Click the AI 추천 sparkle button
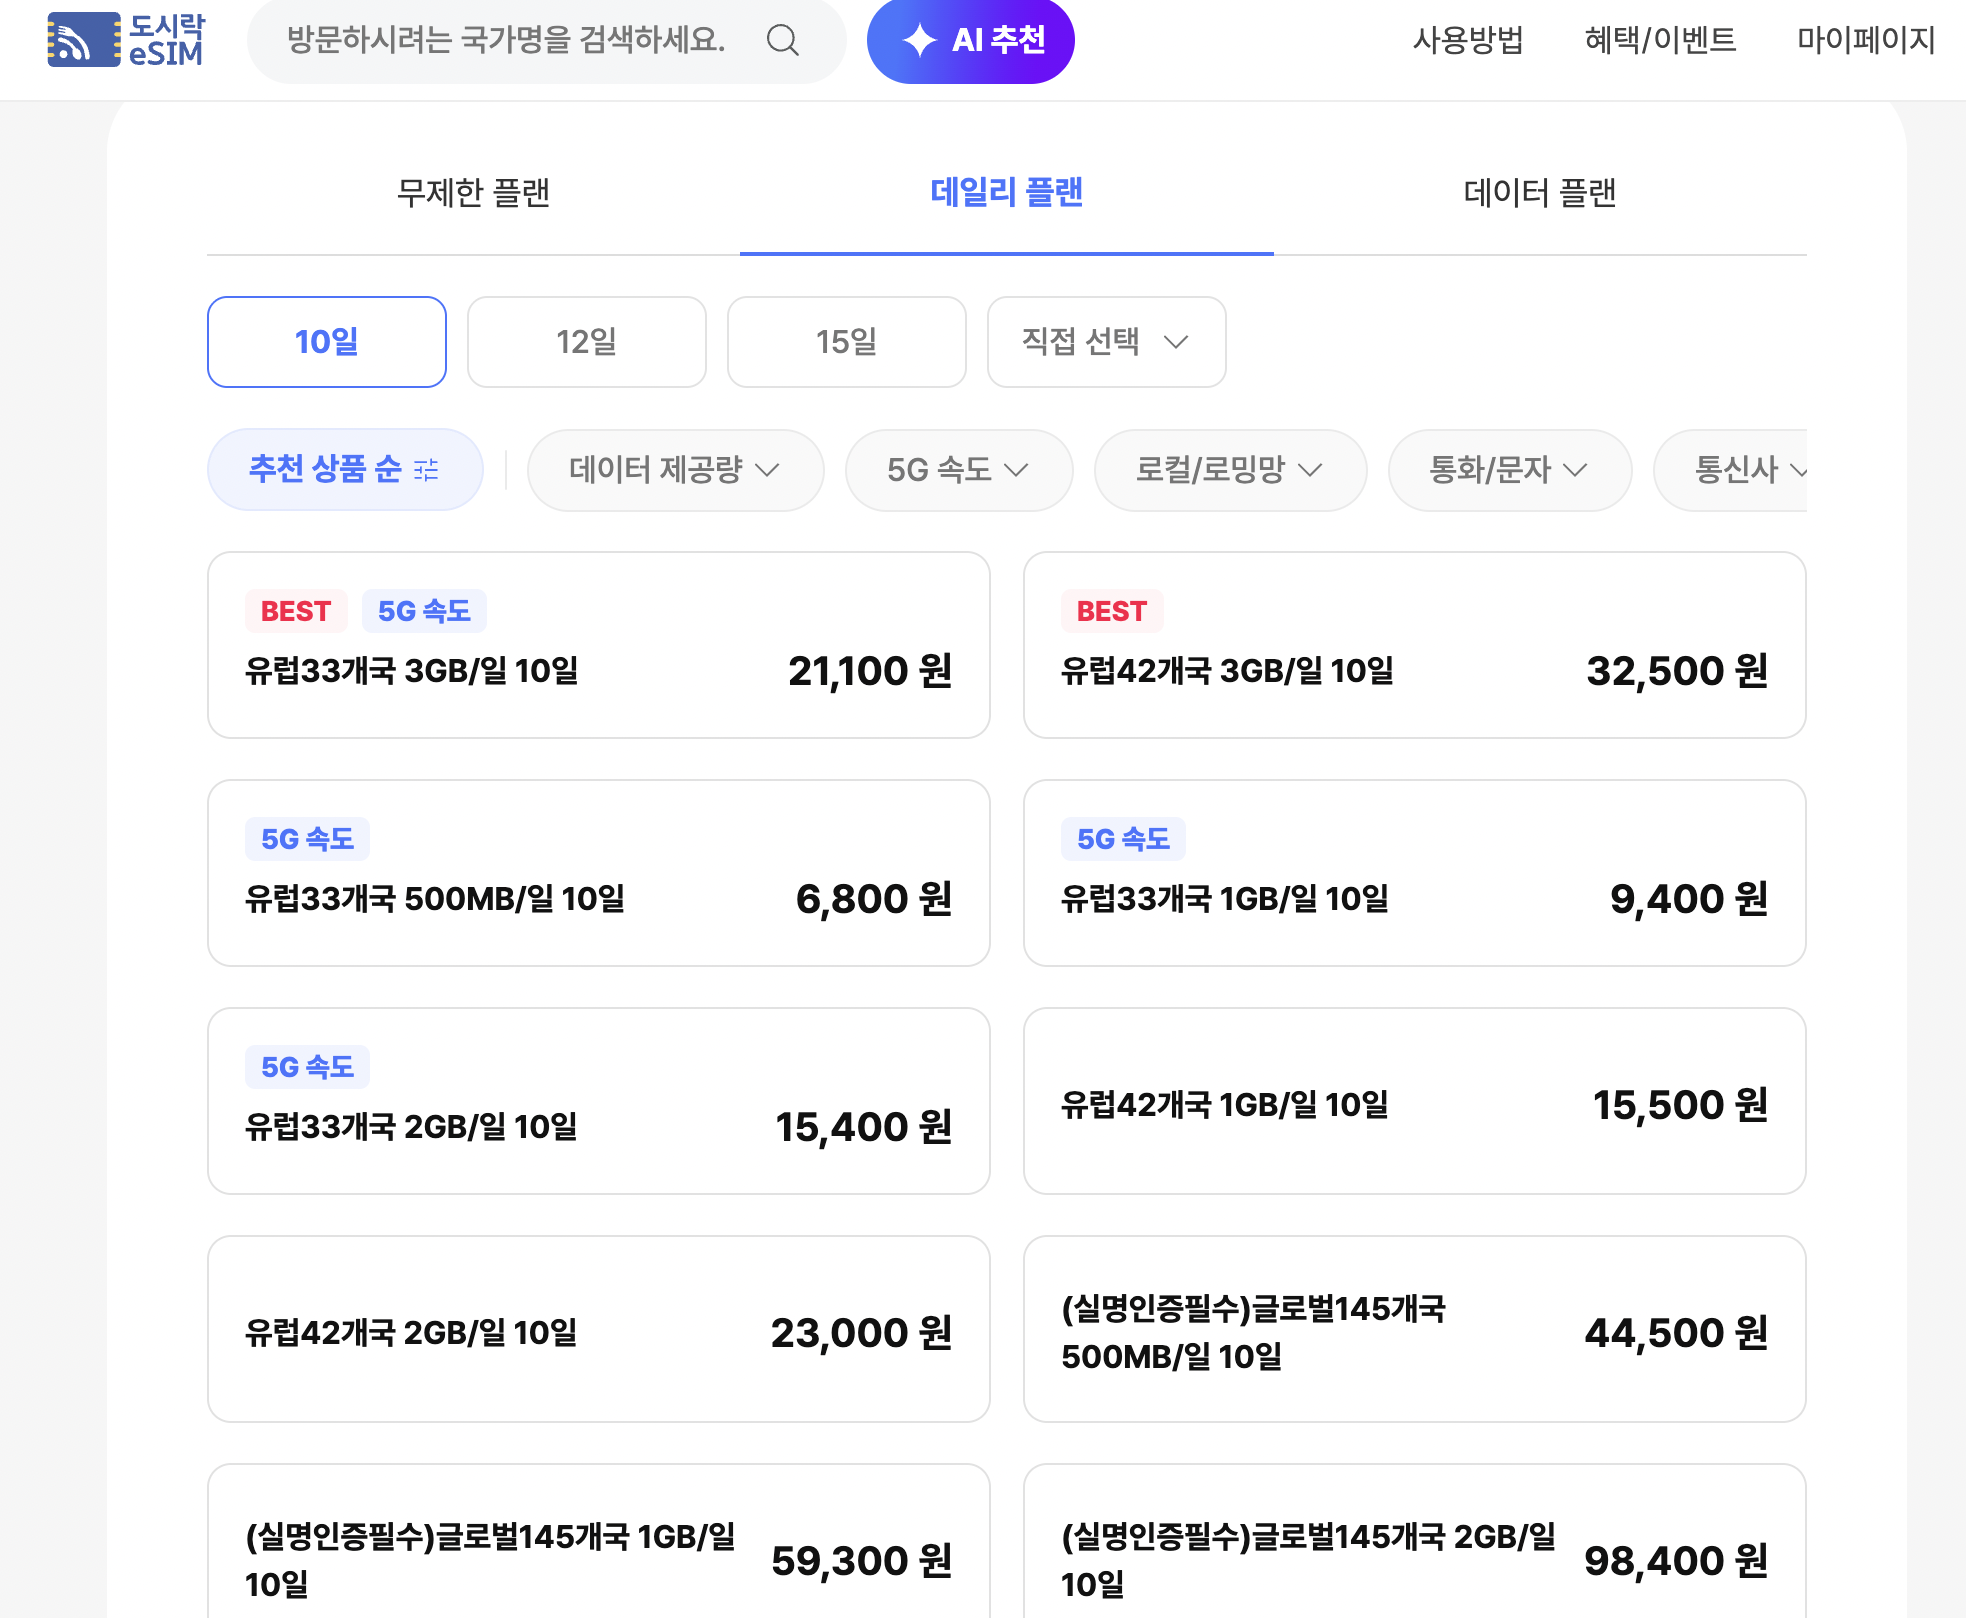Viewport: 1966px width, 1618px height. [970, 40]
